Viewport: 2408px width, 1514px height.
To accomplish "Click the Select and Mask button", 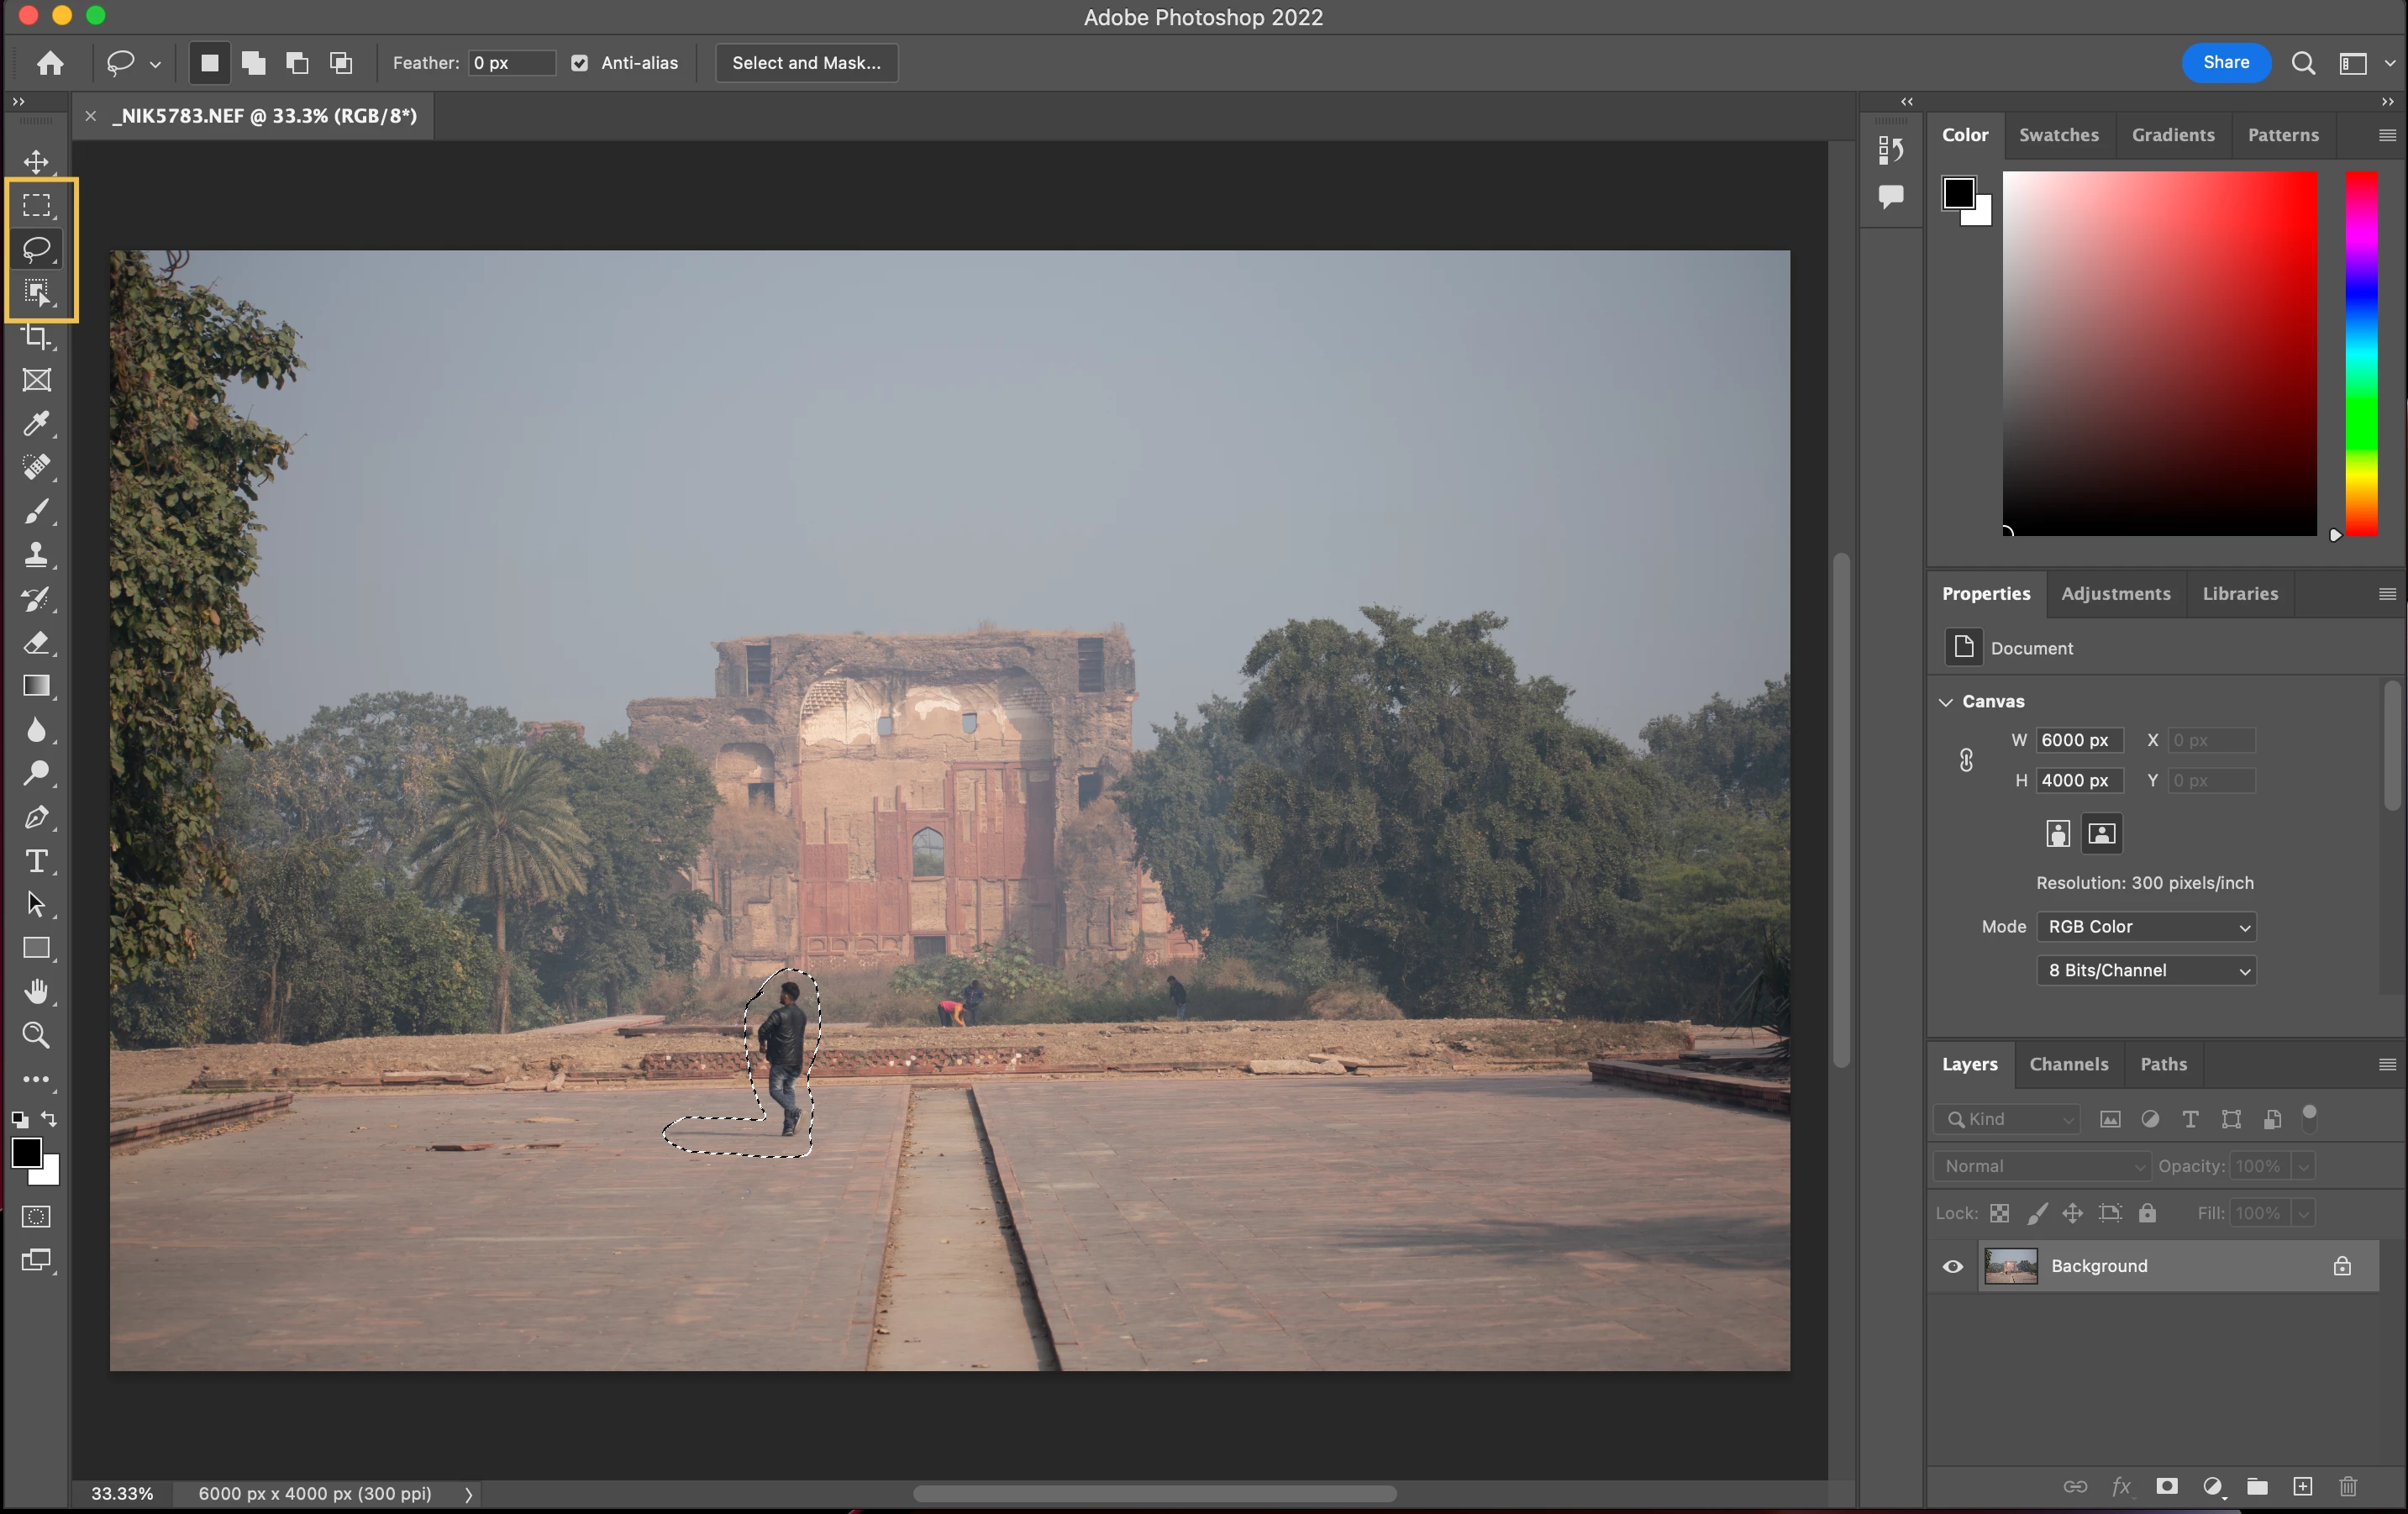I will click(806, 63).
